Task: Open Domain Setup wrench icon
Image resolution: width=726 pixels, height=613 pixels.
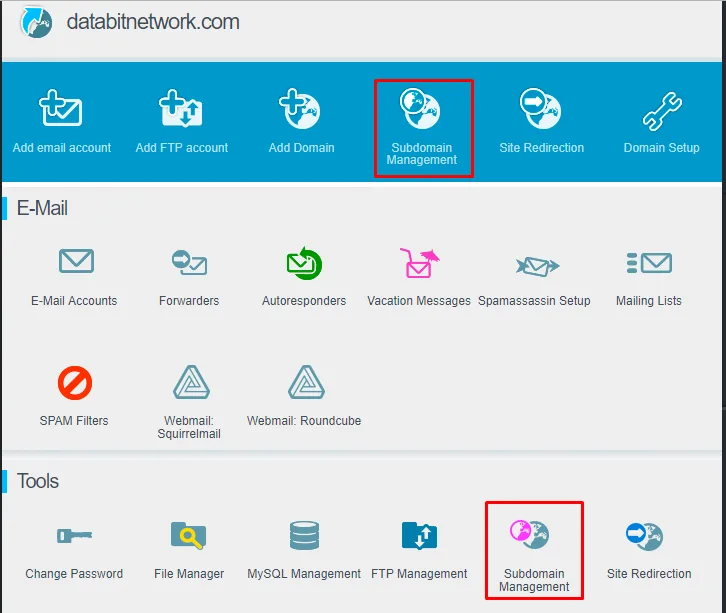Action: point(661,109)
